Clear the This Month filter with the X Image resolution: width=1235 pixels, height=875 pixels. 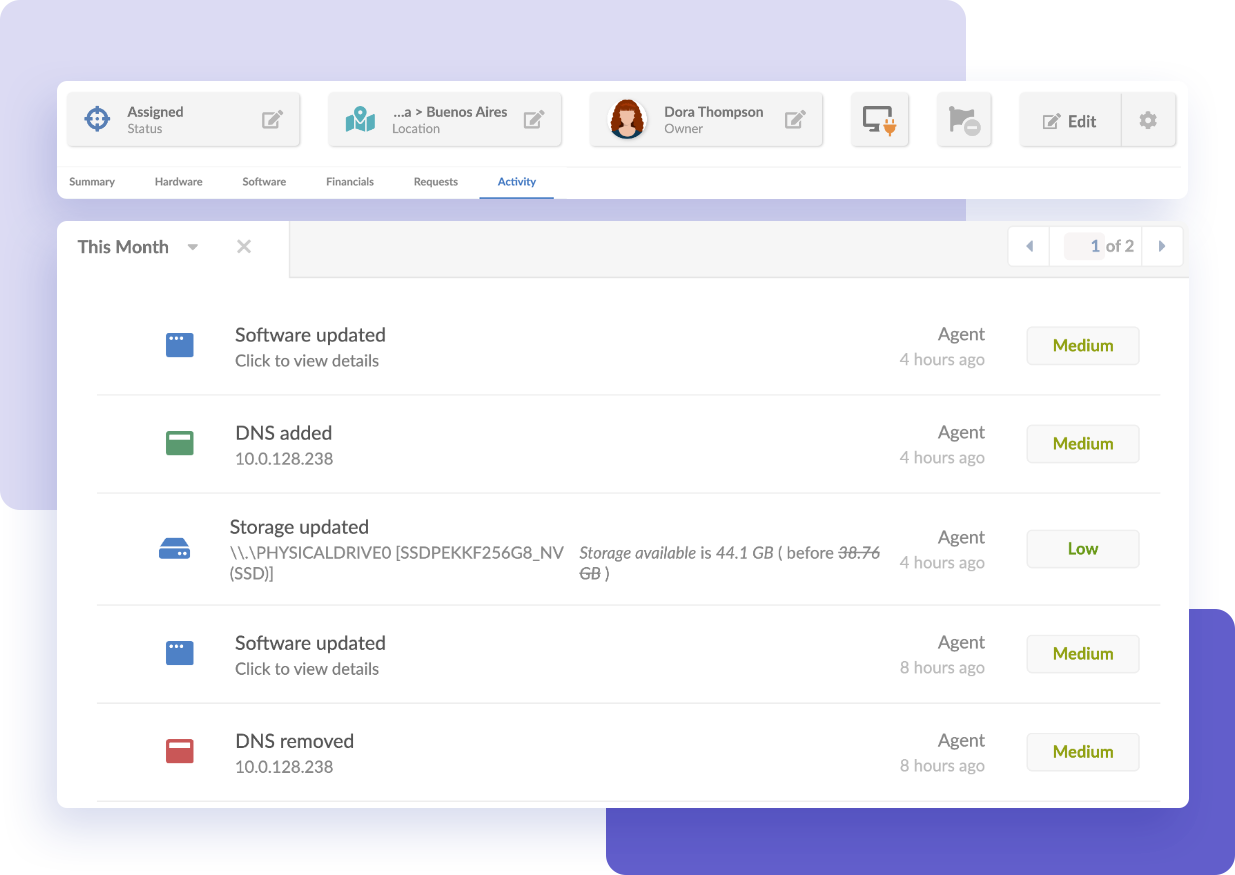[244, 246]
